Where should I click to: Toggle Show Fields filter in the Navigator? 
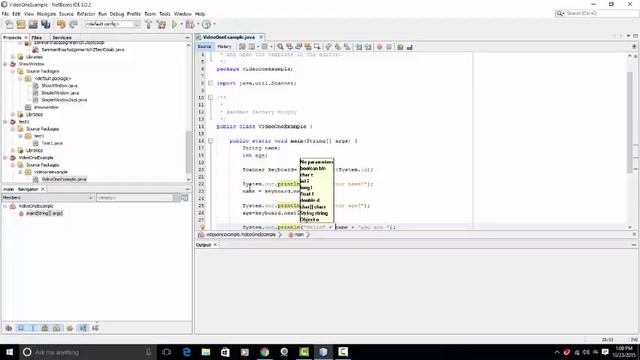coord(21,328)
